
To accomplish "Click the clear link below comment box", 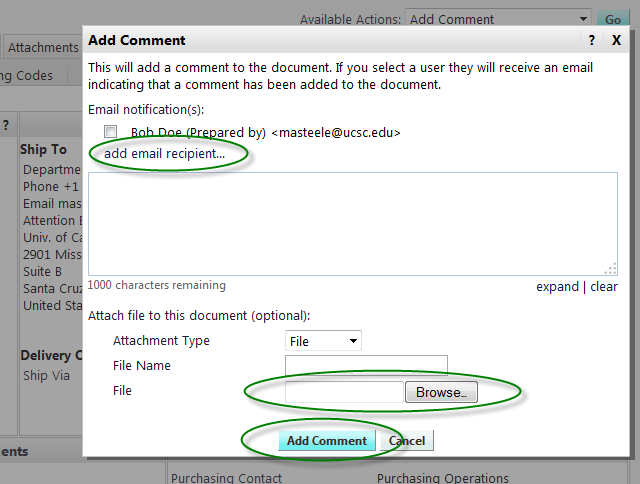I will click(x=604, y=286).
